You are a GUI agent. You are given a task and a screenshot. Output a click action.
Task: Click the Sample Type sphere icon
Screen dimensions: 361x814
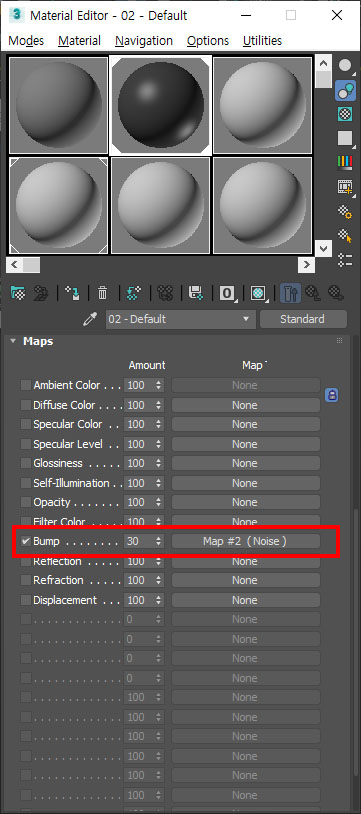pos(345,65)
